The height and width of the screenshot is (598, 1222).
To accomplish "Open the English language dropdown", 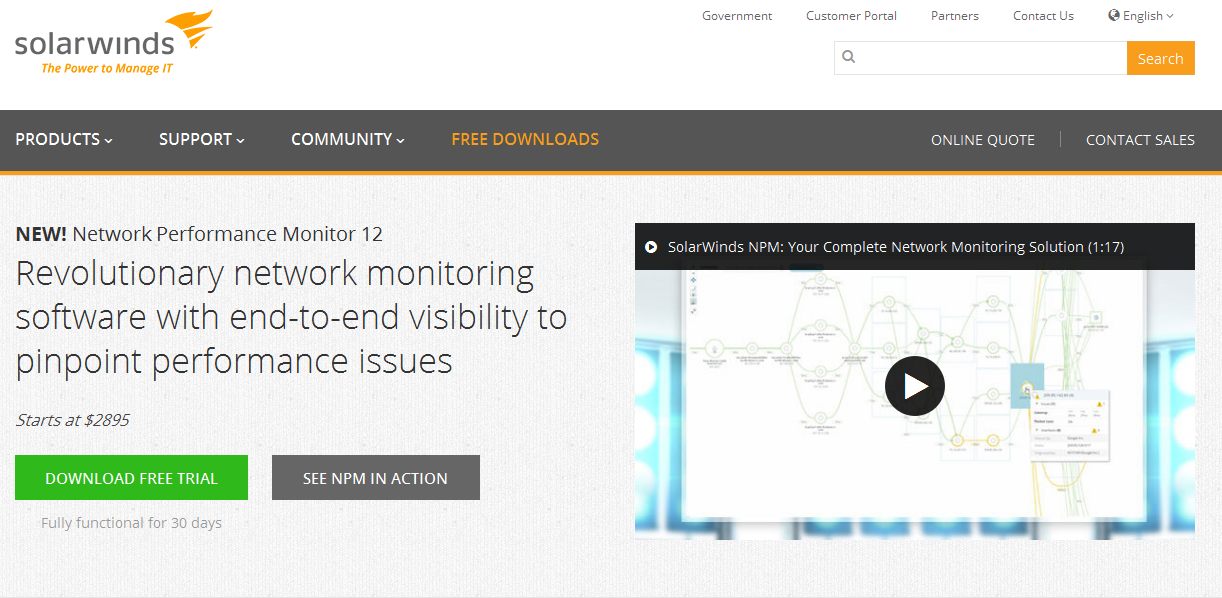I will [x=1141, y=16].
